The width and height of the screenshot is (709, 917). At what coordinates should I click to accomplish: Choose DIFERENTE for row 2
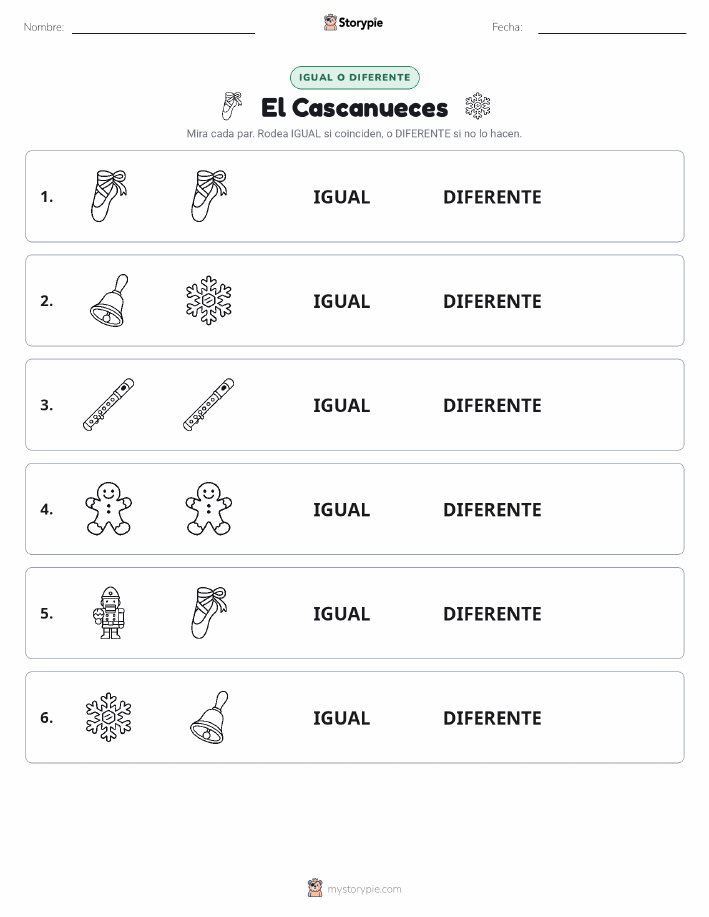[x=492, y=301]
